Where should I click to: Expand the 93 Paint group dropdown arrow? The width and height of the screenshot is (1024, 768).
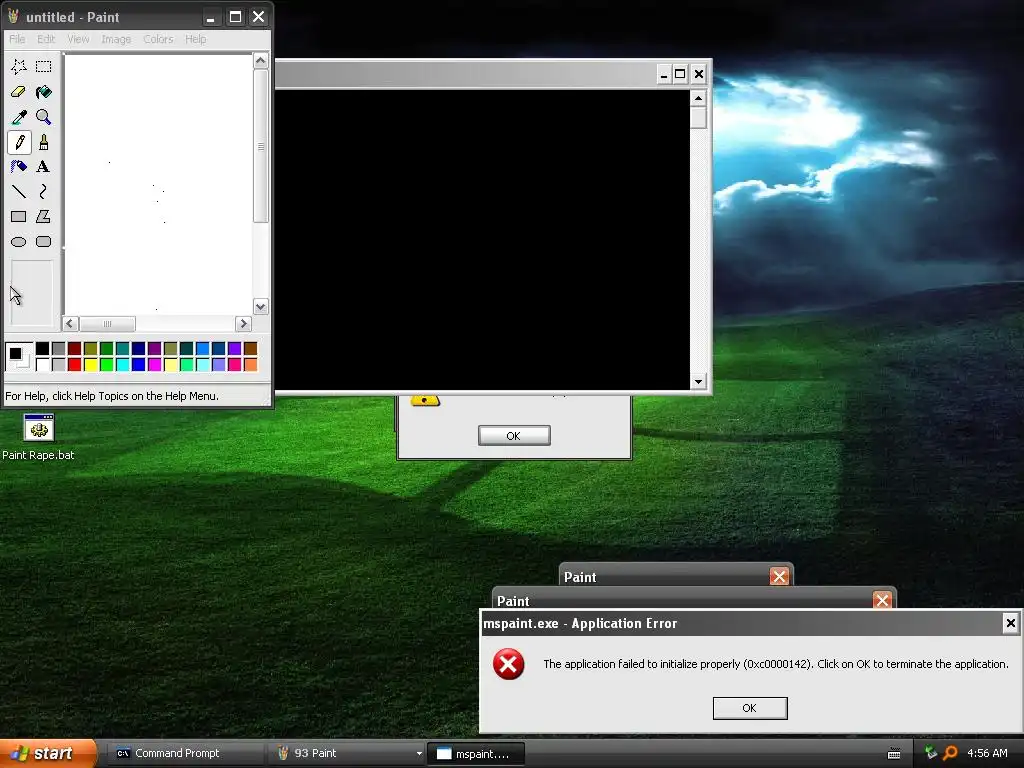[x=419, y=754]
